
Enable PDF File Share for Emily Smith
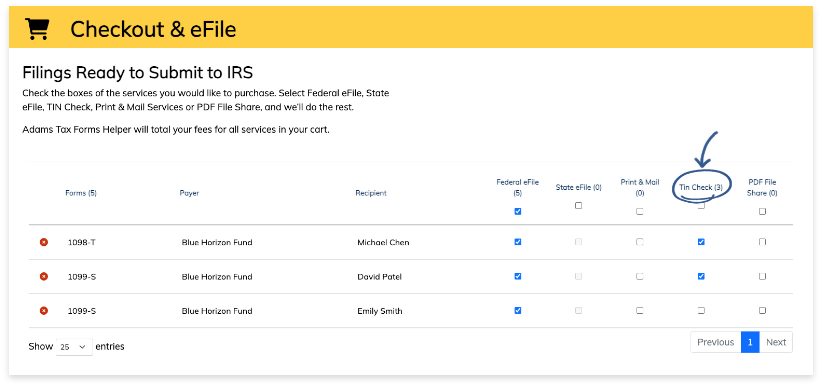762,310
